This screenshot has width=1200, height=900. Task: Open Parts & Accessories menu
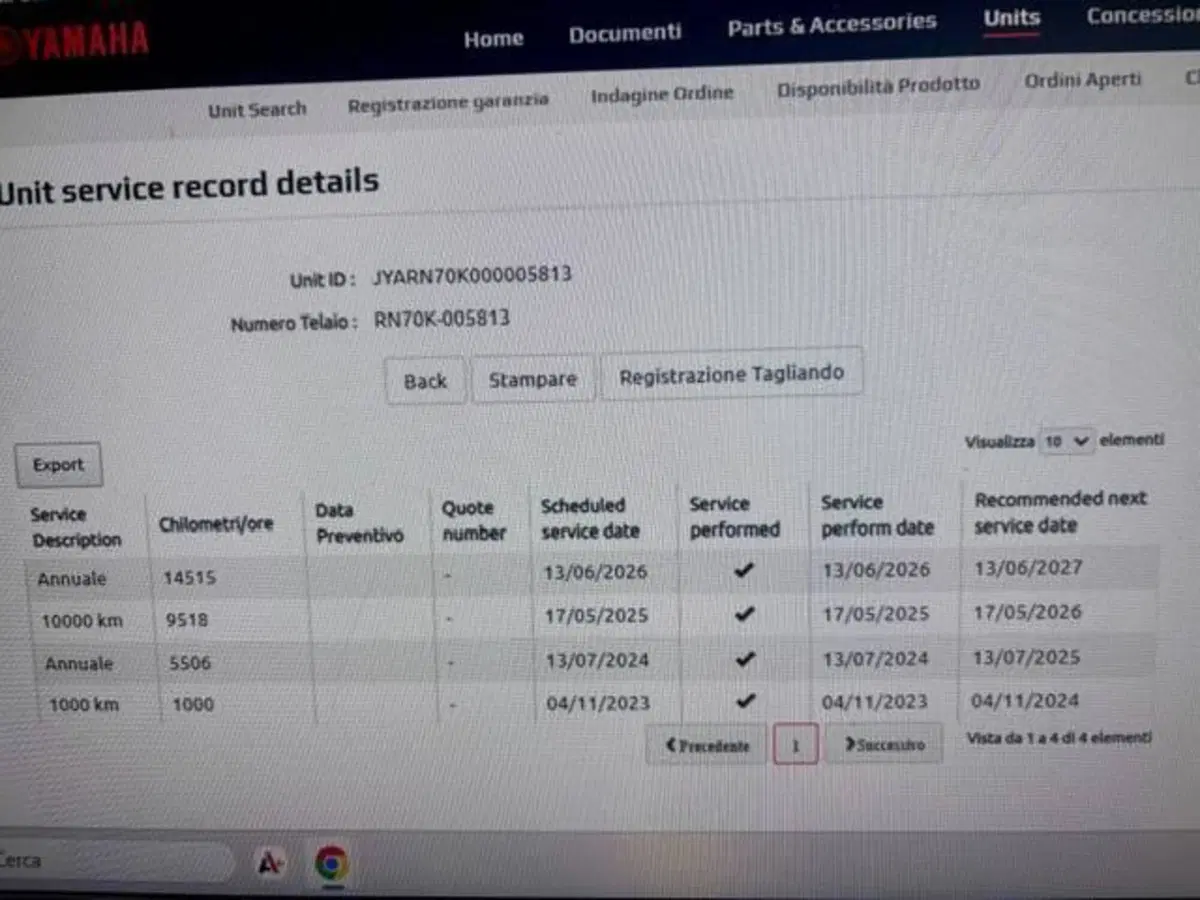832,25
